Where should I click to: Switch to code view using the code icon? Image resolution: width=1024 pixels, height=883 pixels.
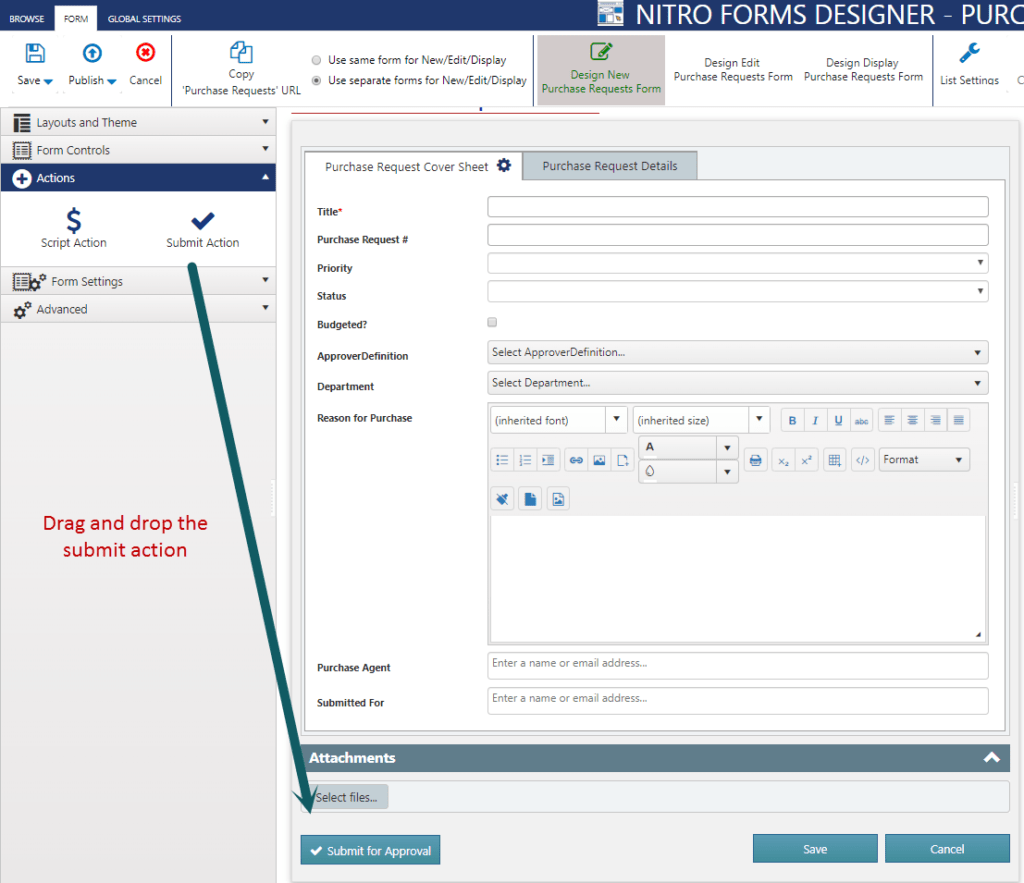coord(862,459)
